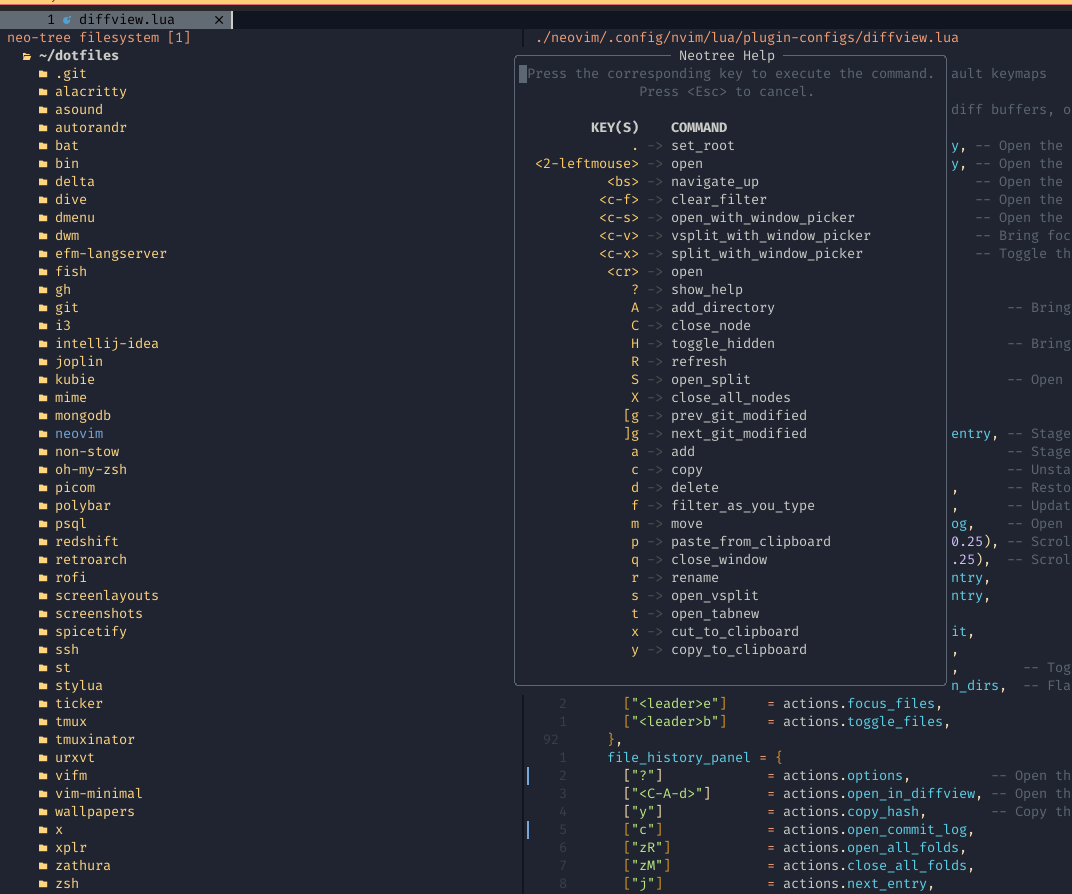Click the paste_from_clipboard help entry
The height and width of the screenshot is (894, 1072).
[x=751, y=541]
